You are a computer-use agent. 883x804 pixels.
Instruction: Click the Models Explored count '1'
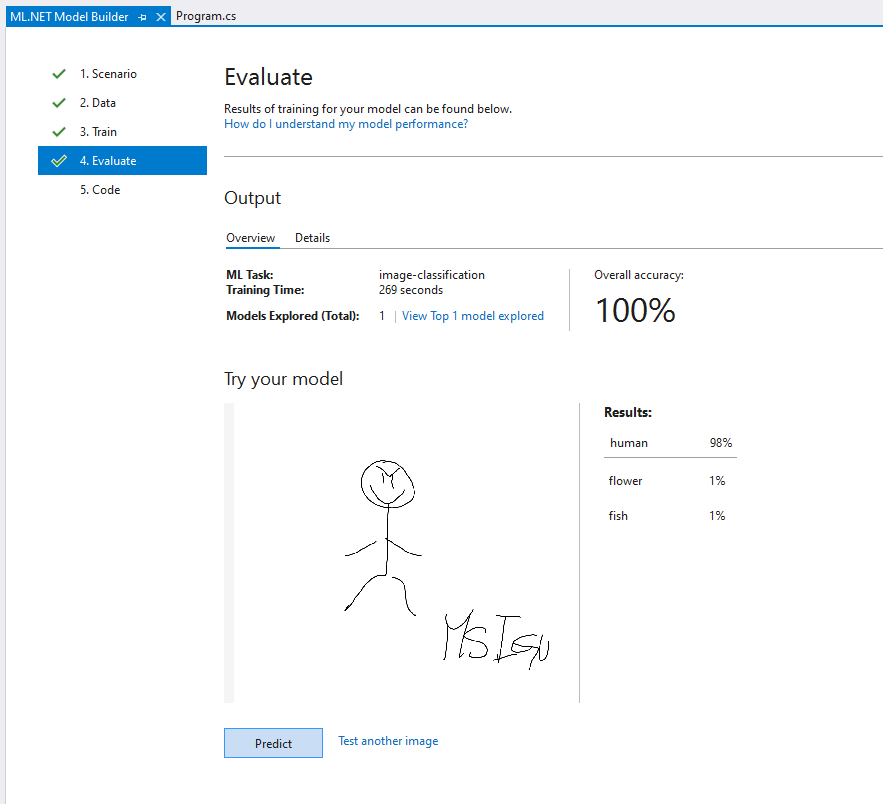382,316
